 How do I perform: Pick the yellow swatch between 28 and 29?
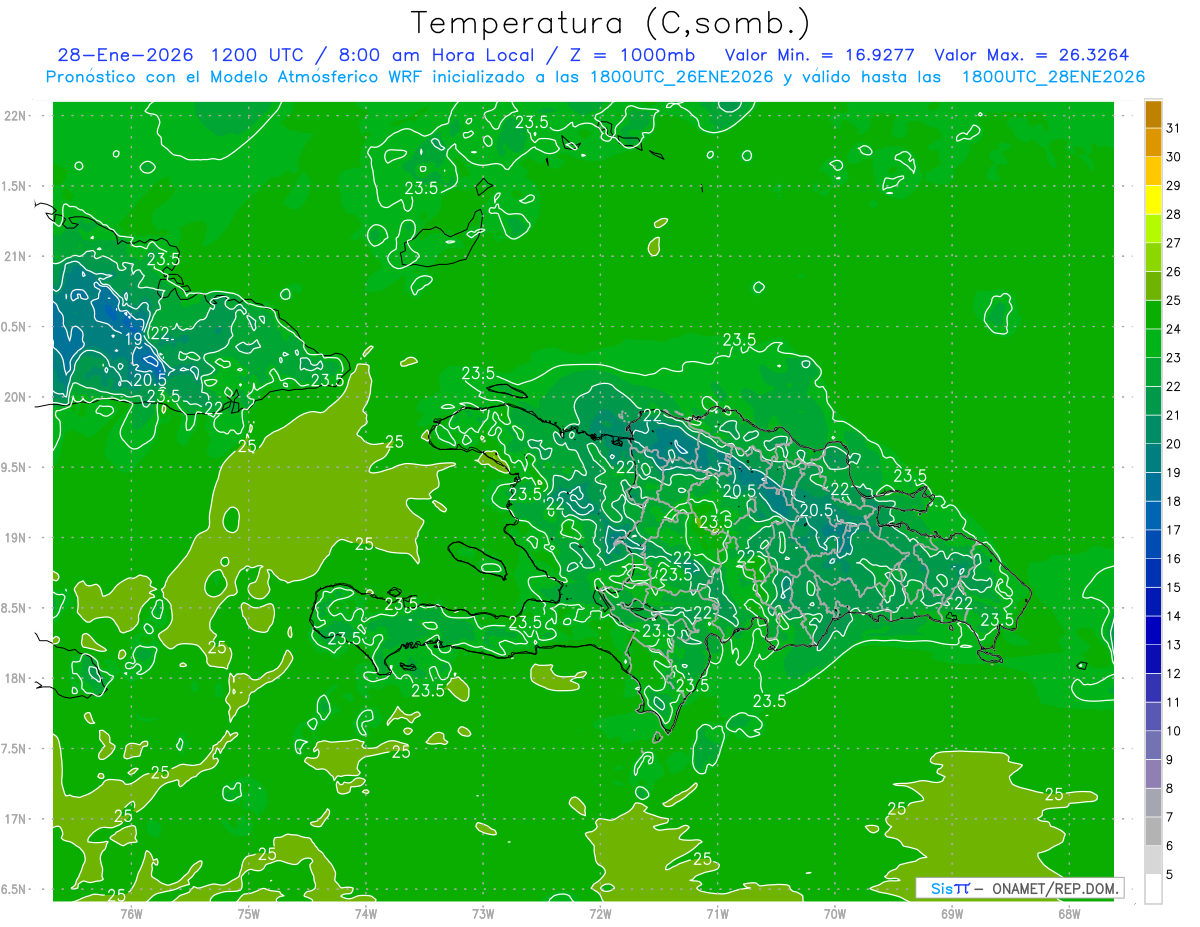point(1153,200)
